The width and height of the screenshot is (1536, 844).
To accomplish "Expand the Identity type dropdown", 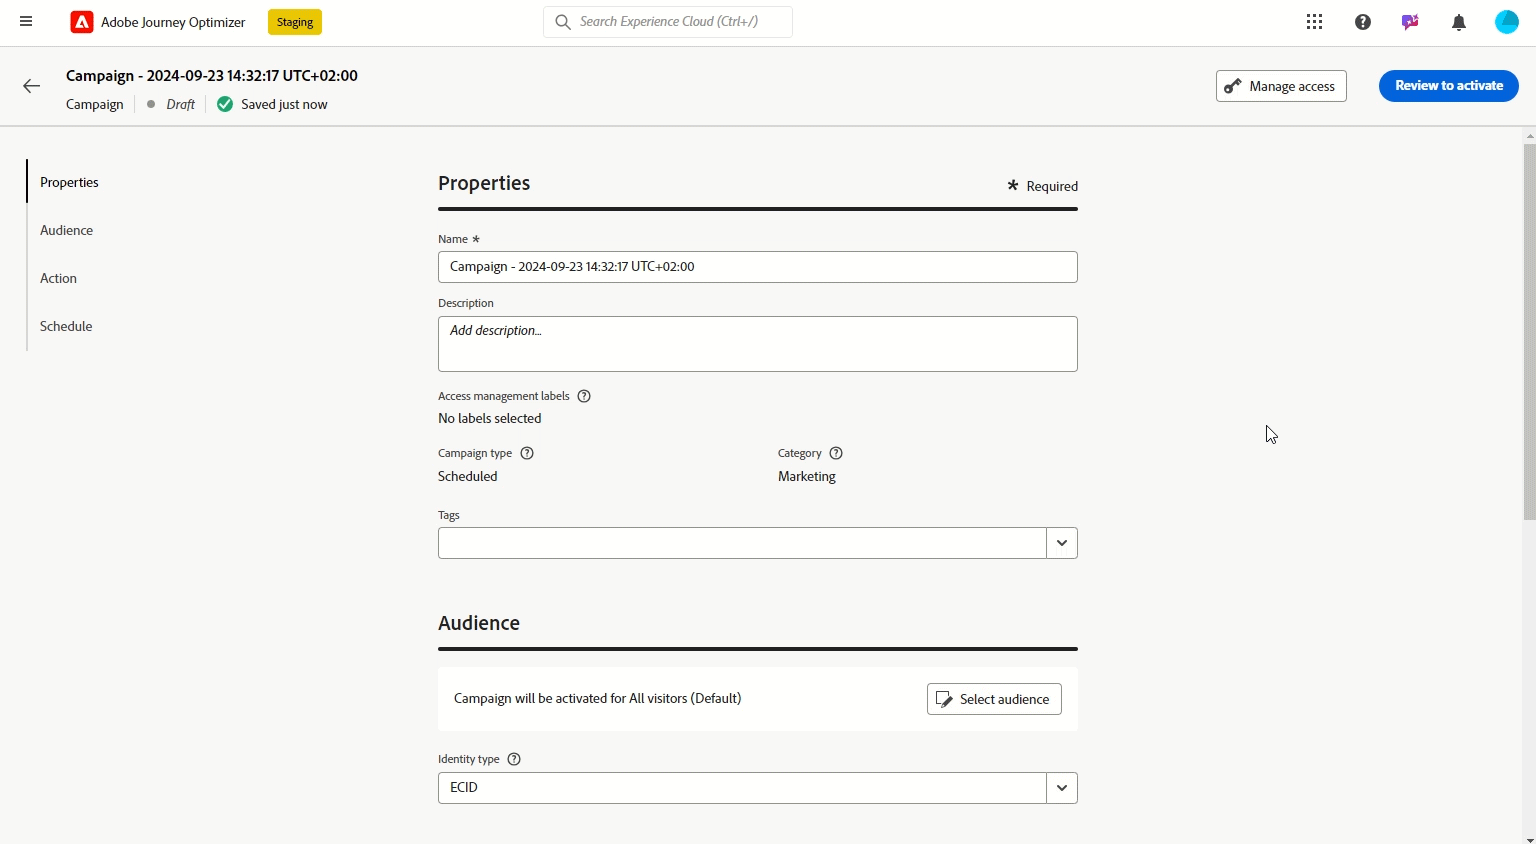I will 1061,788.
